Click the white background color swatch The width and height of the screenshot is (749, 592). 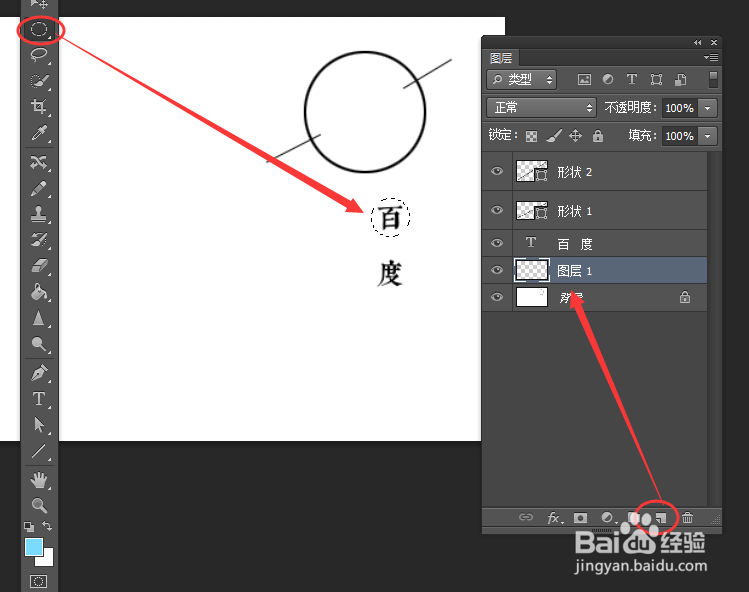click(x=46, y=559)
